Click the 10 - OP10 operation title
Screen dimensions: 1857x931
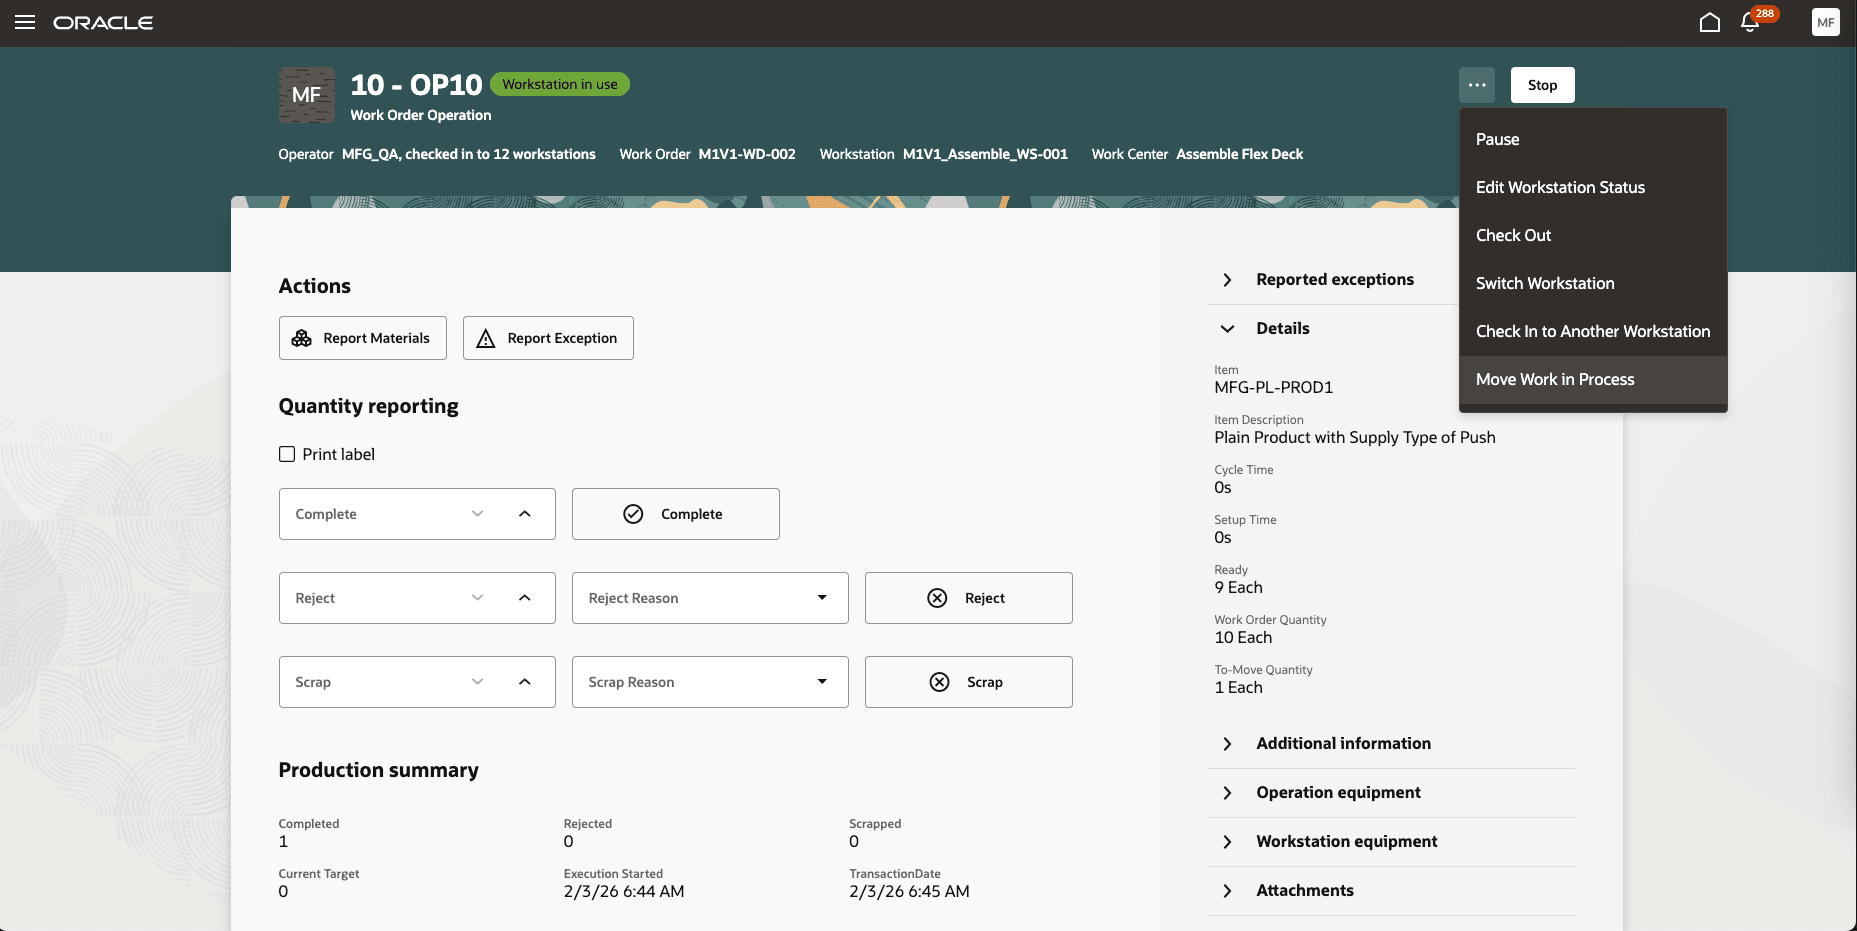[416, 85]
